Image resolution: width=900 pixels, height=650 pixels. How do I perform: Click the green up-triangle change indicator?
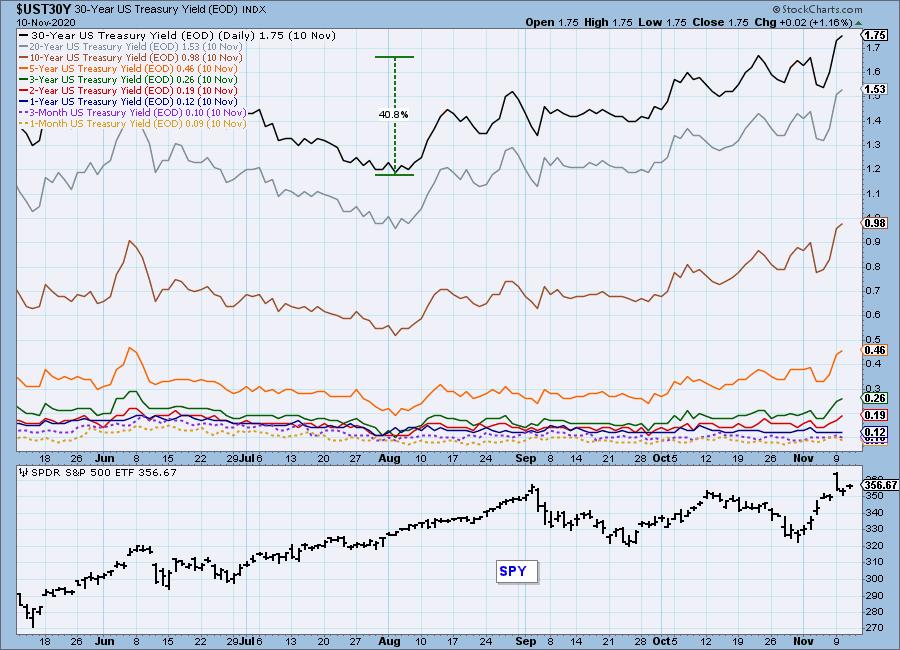[x=859, y=23]
